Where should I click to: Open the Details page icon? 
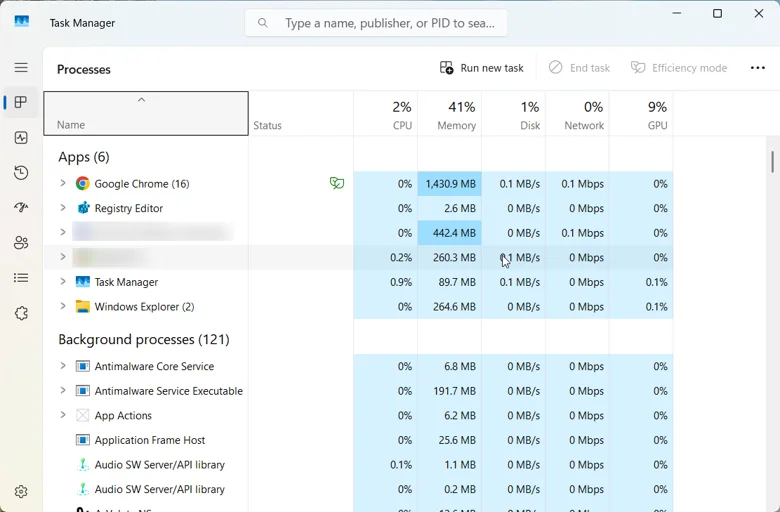(21, 278)
